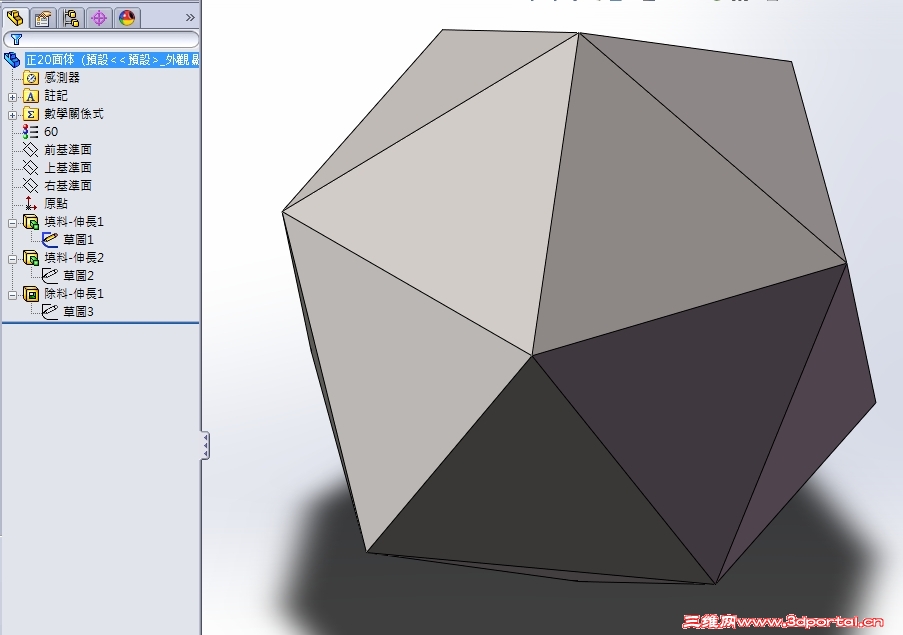Image resolution: width=903 pixels, height=635 pixels.
Task: Select the root part 正20面体 node
Action: [112, 59]
